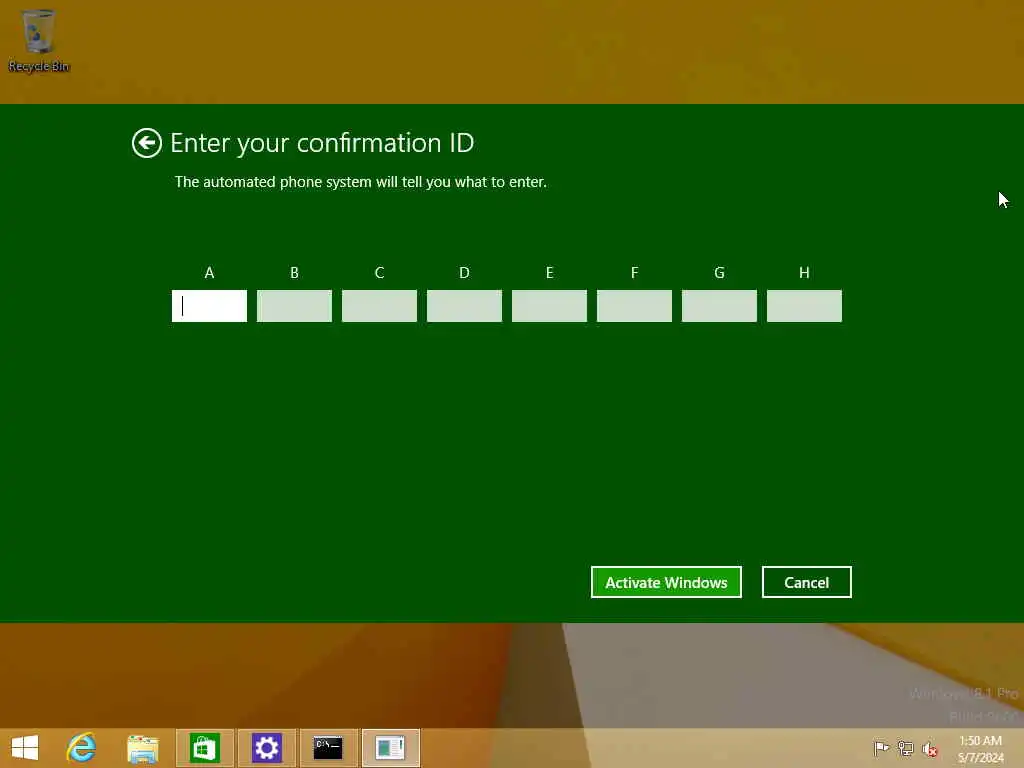Open network tray icon
This screenshot has height=768, width=1024.
pos(905,748)
